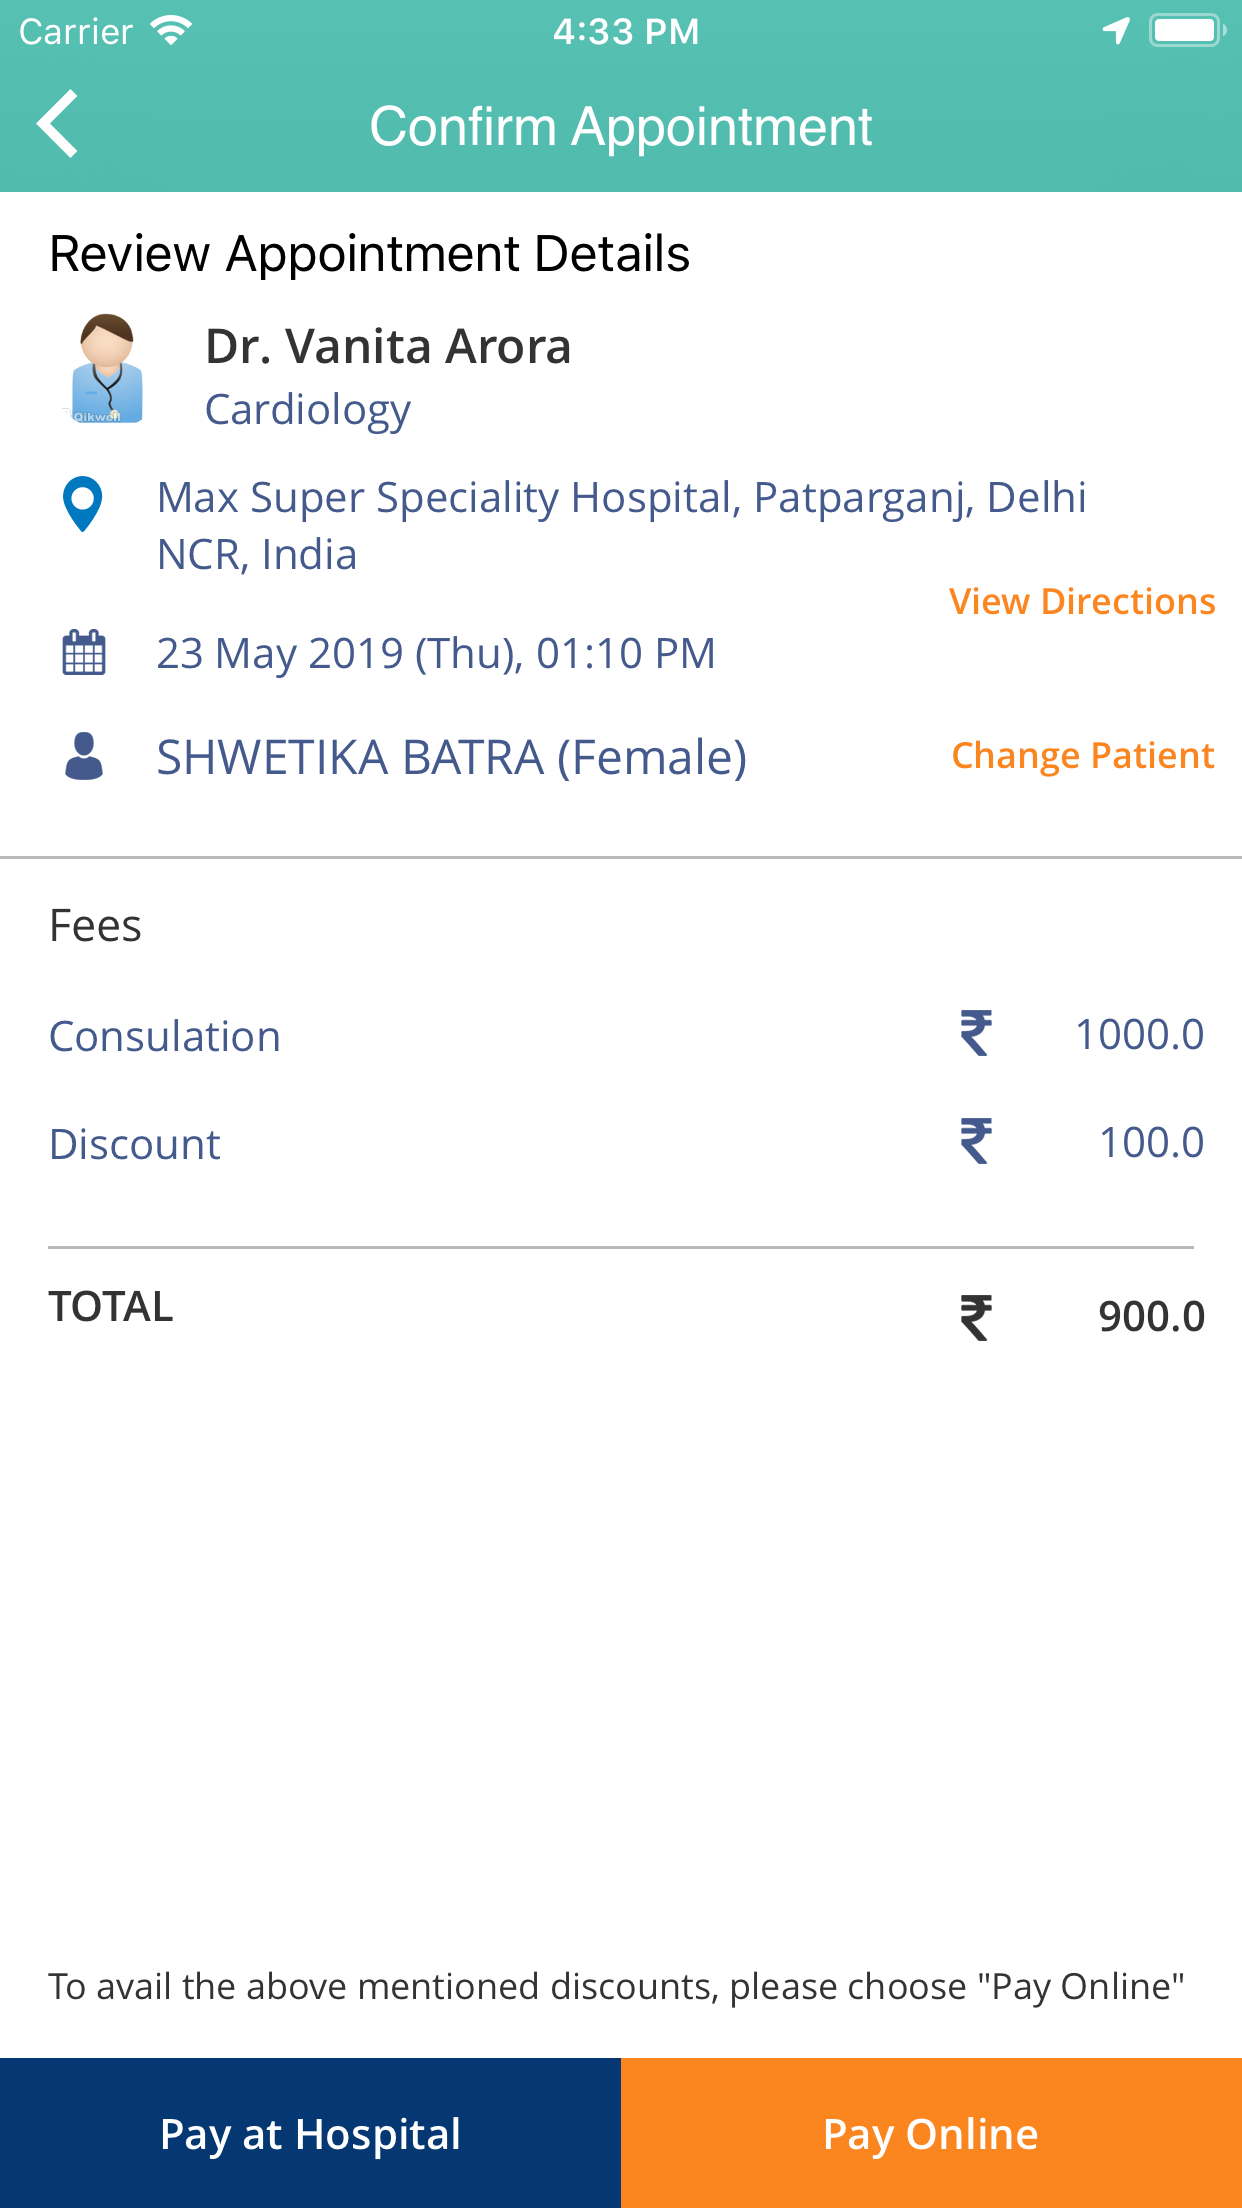The image size is (1242, 2208).
Task: Tap Dr. Vanita Arora name
Action: 388,346
